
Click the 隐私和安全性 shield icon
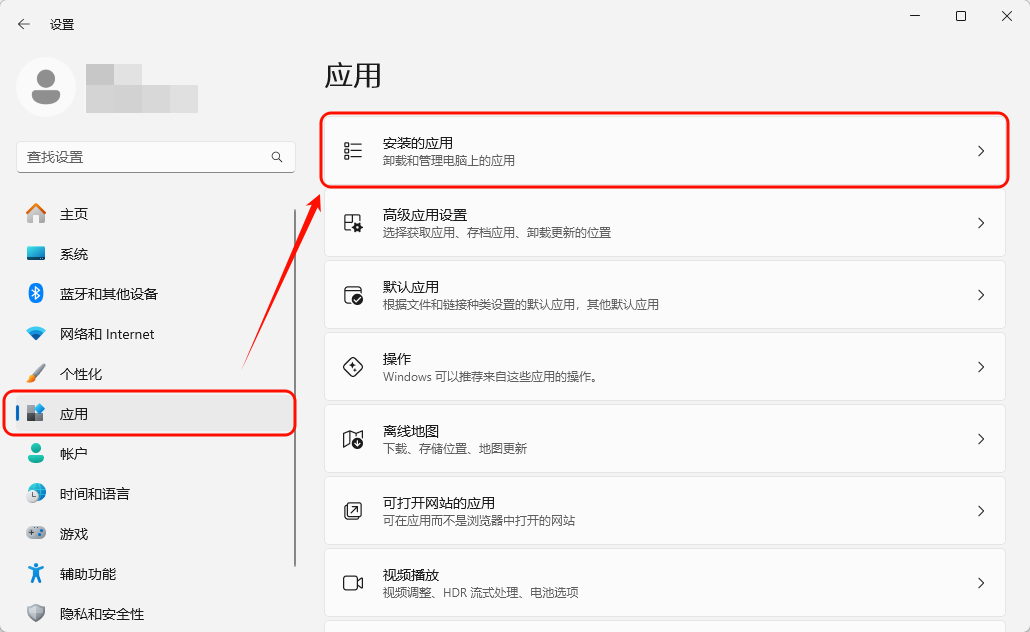click(x=36, y=614)
